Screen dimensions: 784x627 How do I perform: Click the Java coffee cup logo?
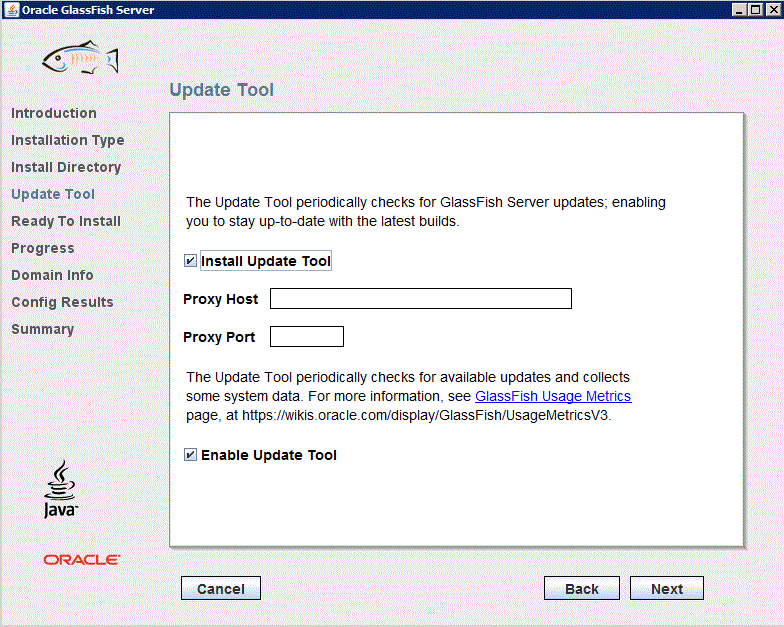60,489
